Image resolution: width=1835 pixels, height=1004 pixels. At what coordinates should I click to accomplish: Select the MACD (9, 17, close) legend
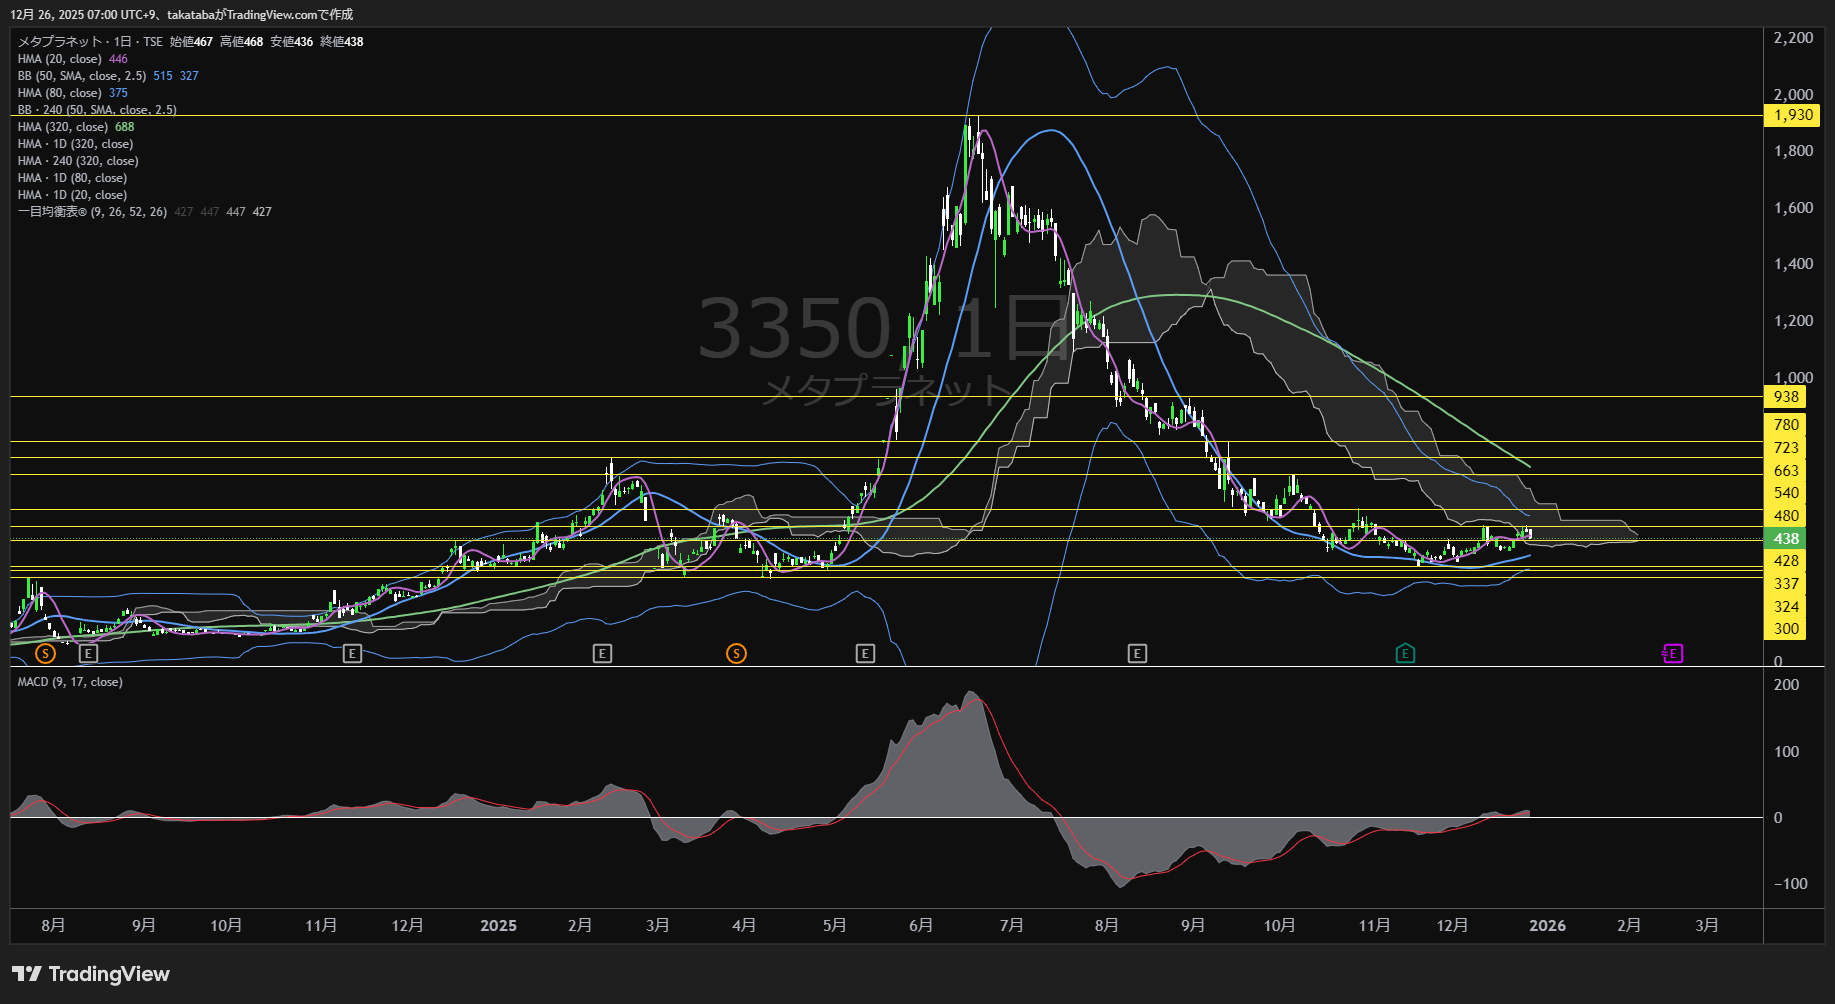click(x=70, y=682)
